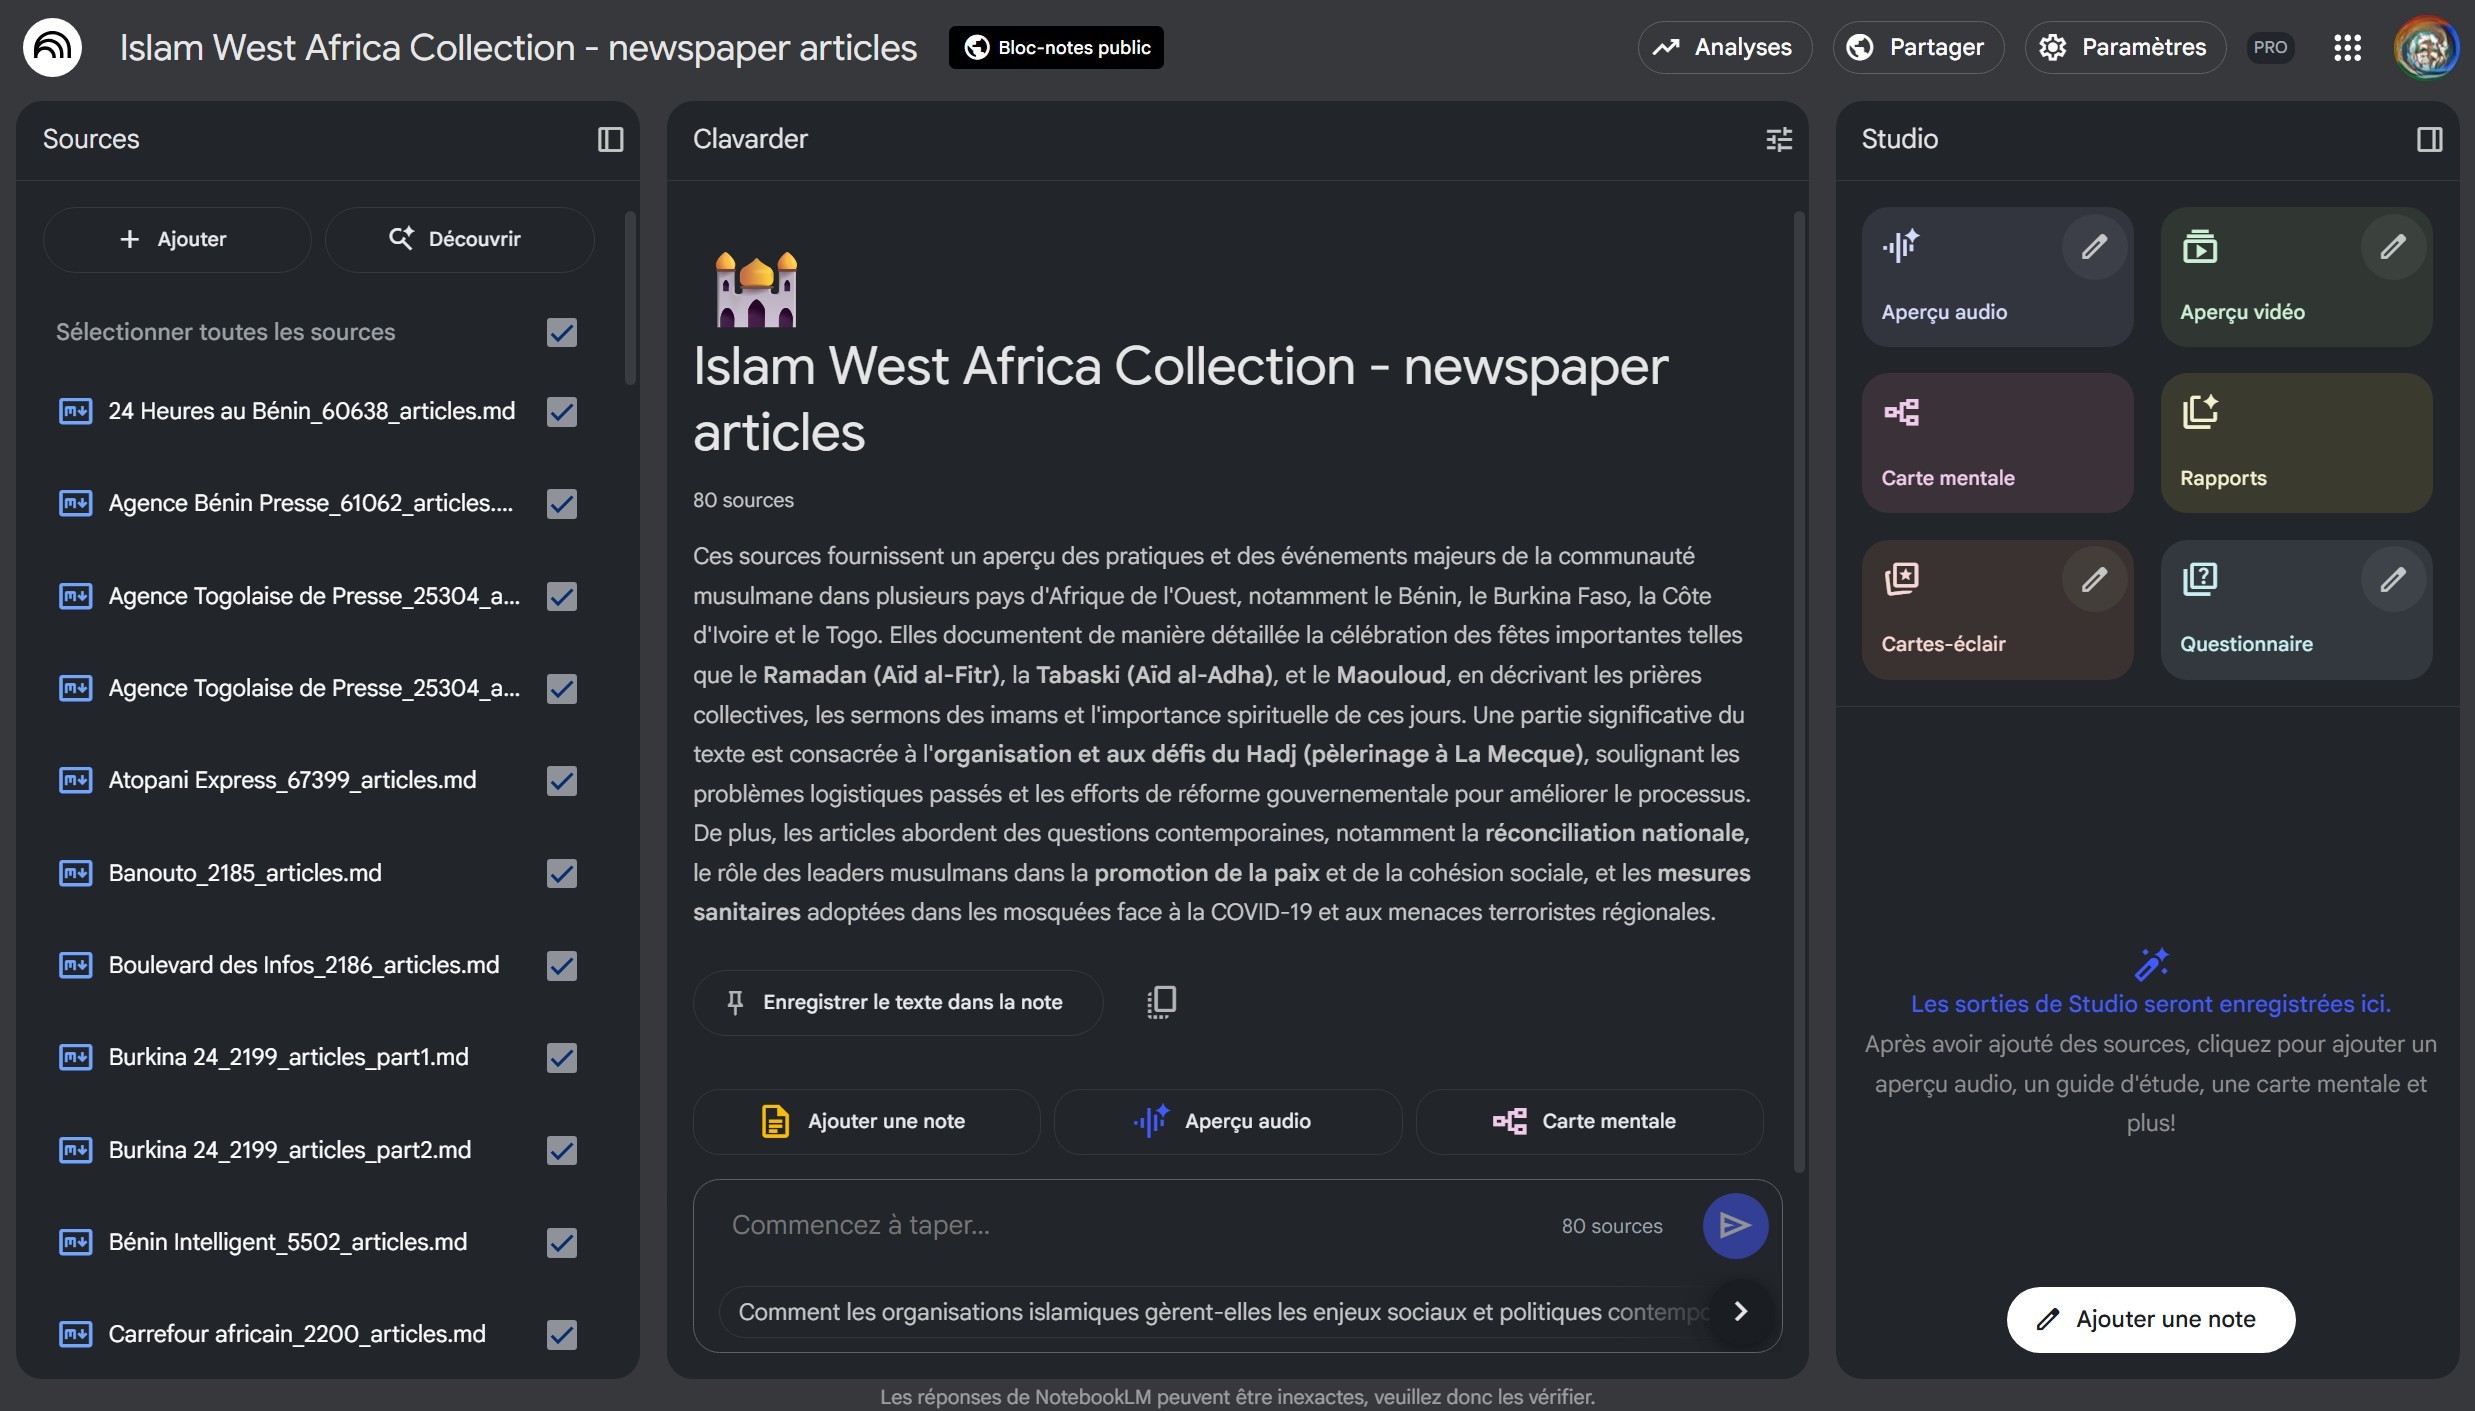The image size is (2475, 1411).
Task: Click the Google apps grid icon
Action: pos(2347,47)
